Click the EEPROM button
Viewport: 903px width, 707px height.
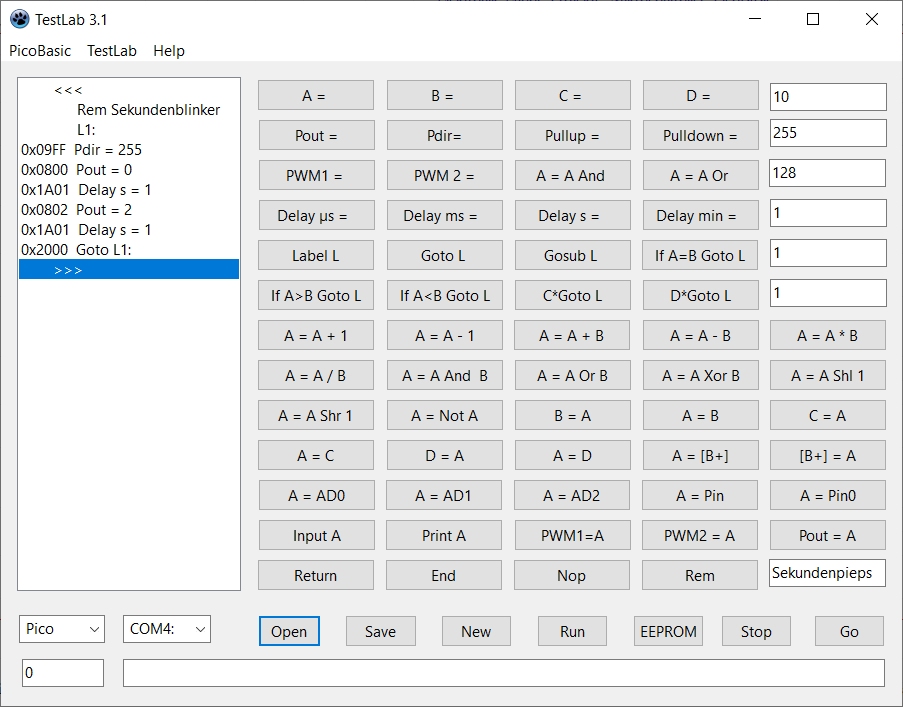(x=667, y=631)
